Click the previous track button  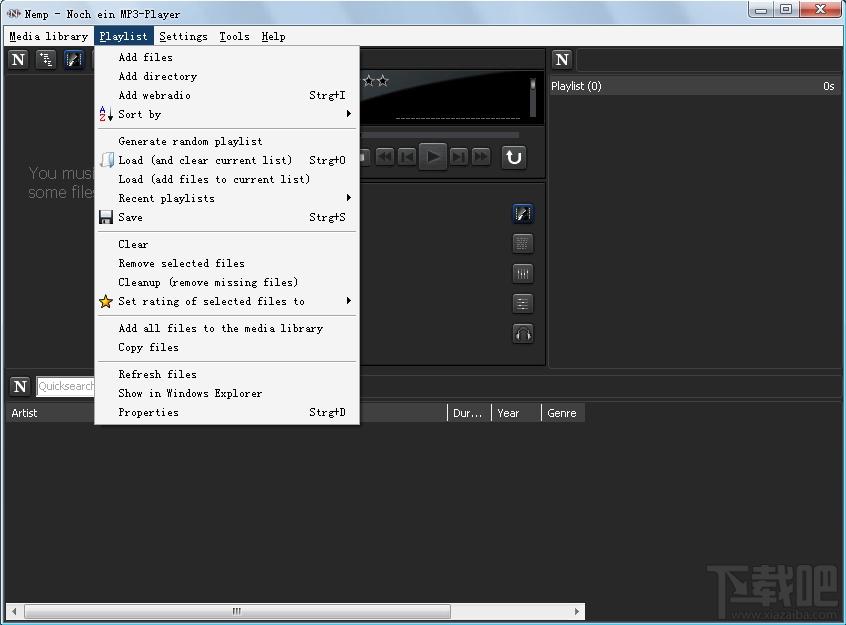(x=407, y=157)
